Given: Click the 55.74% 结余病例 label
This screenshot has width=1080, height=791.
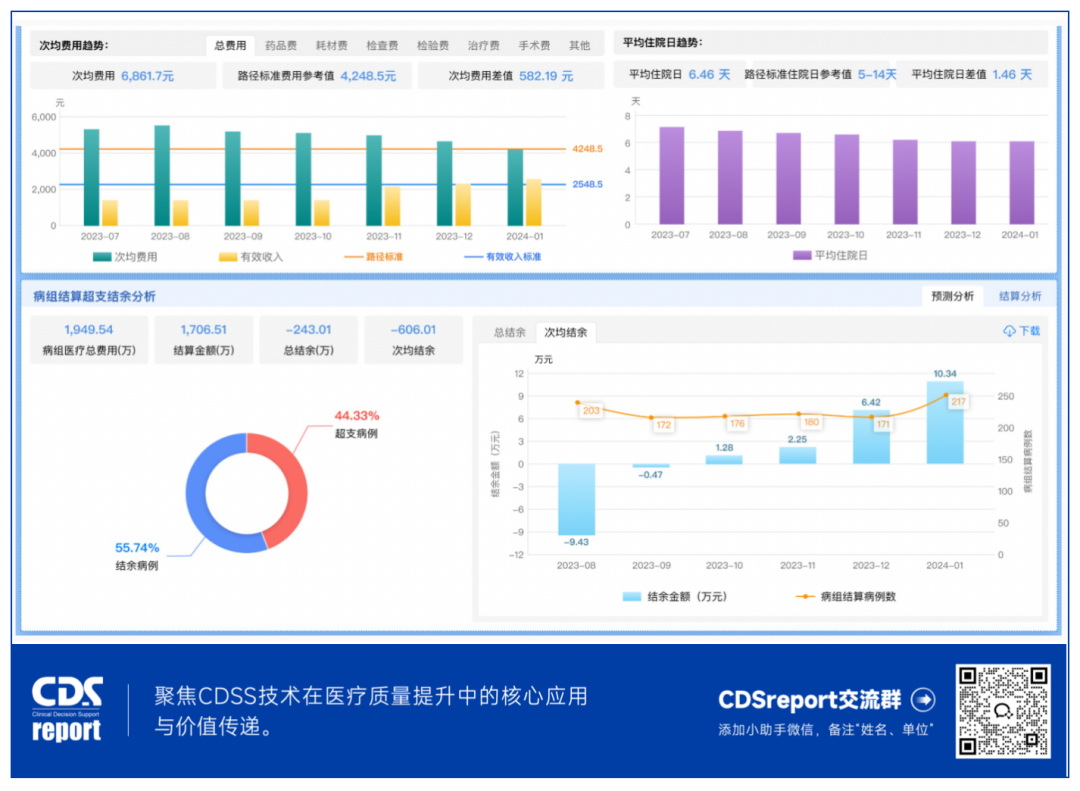Looking at the screenshot, I should 136,556.
